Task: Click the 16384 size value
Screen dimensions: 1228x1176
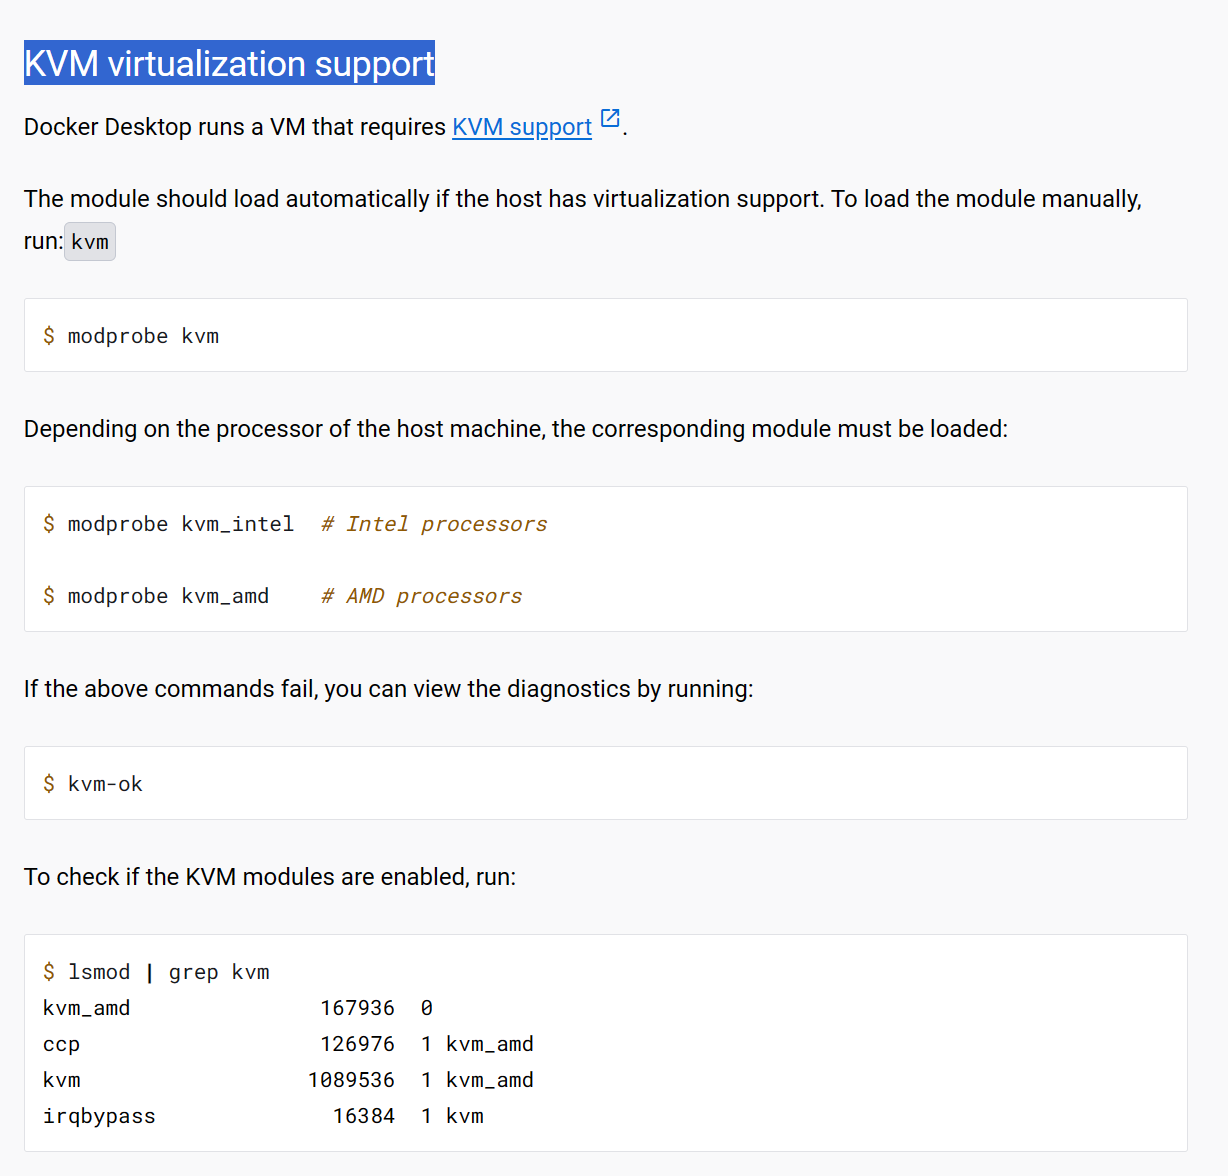Action: (x=364, y=1116)
